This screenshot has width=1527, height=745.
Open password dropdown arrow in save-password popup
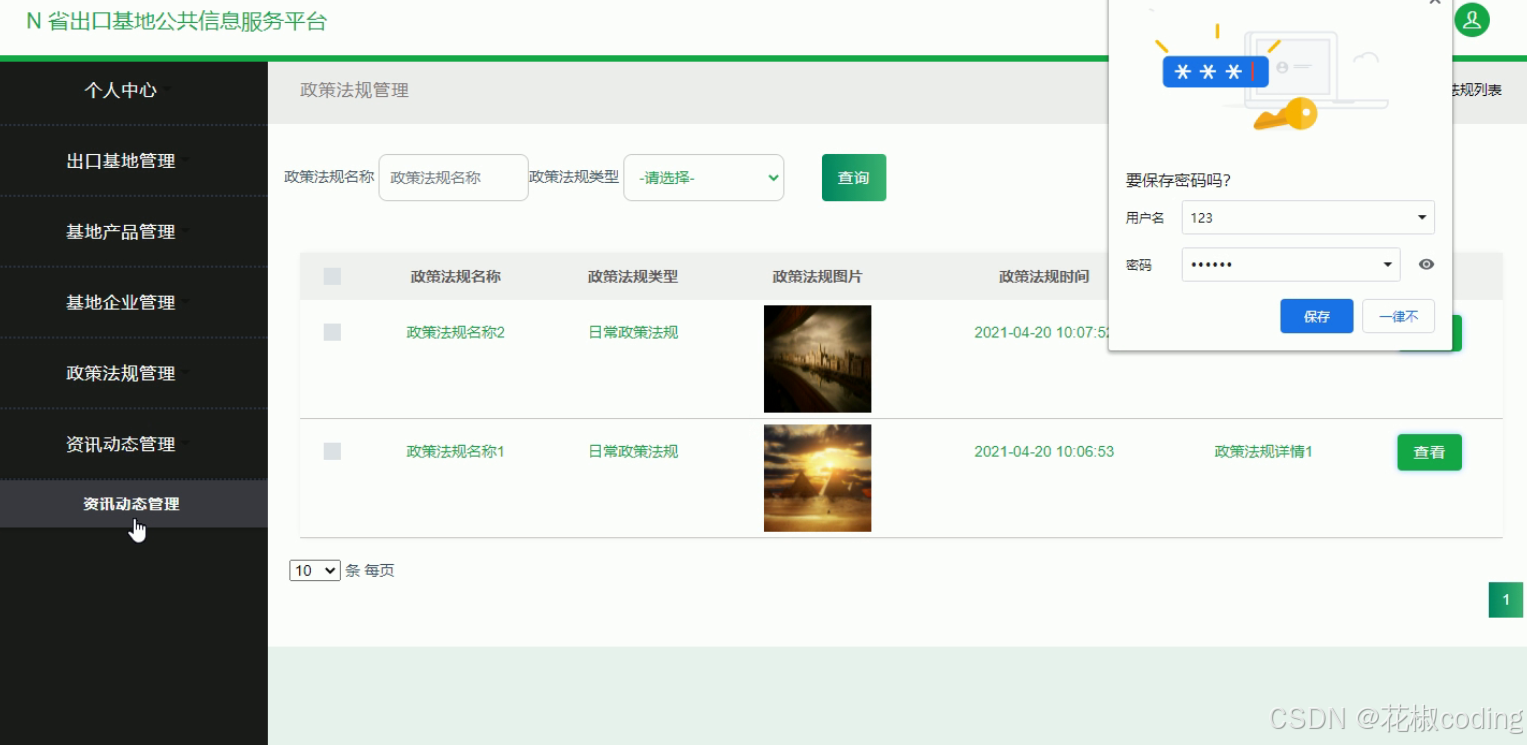tap(1388, 265)
